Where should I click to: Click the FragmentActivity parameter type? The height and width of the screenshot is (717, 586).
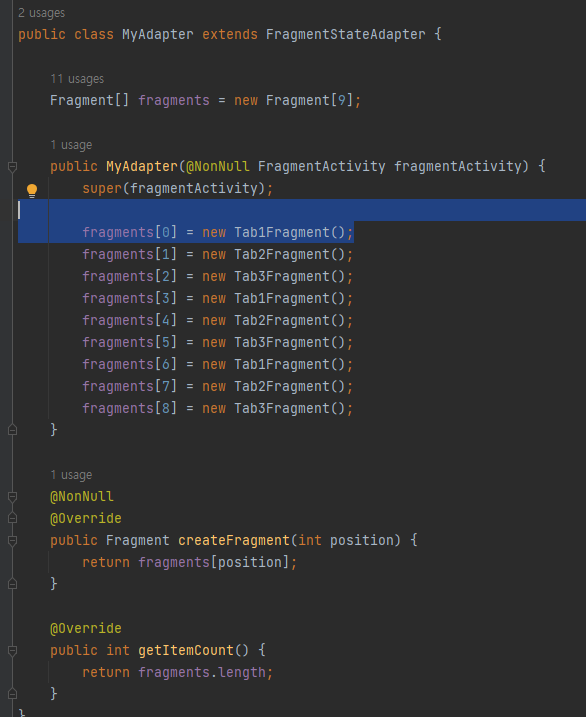click(x=321, y=166)
